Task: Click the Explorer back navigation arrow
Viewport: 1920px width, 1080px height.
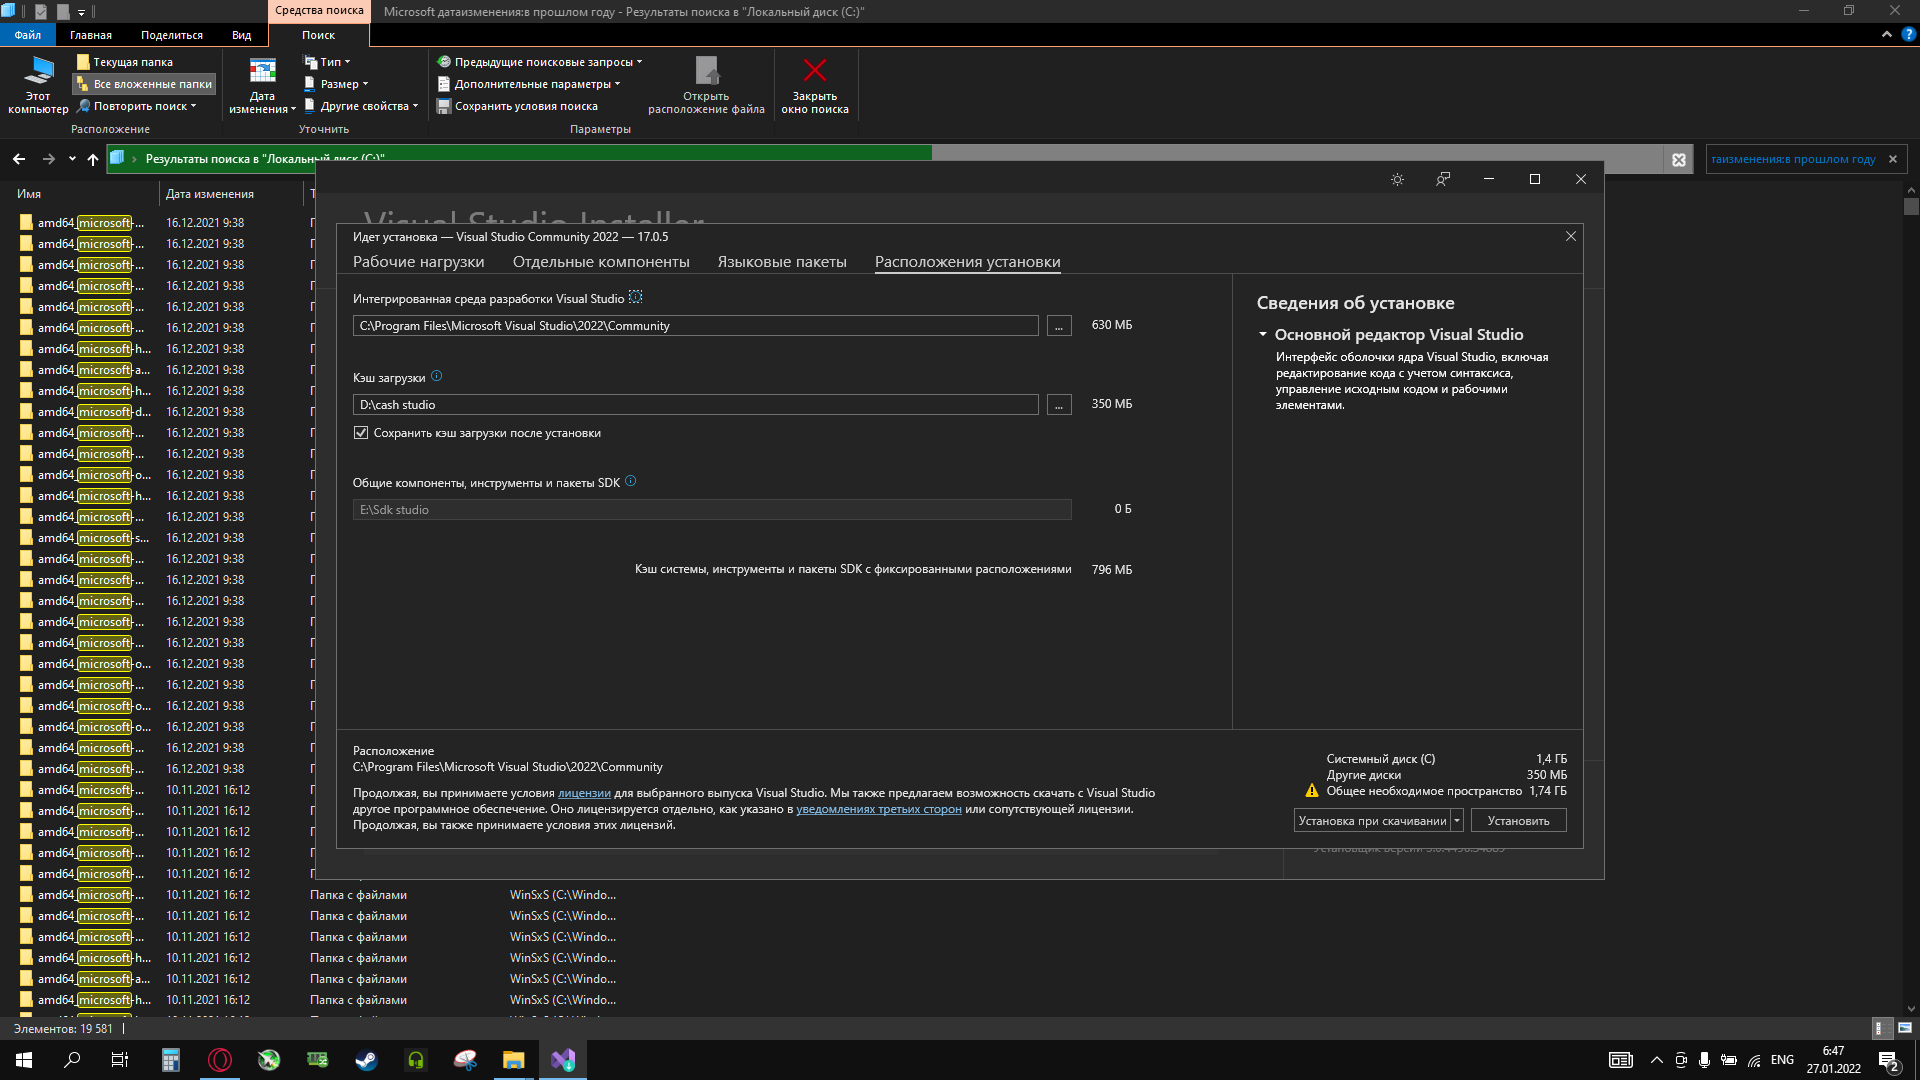Action: pyautogui.click(x=19, y=159)
